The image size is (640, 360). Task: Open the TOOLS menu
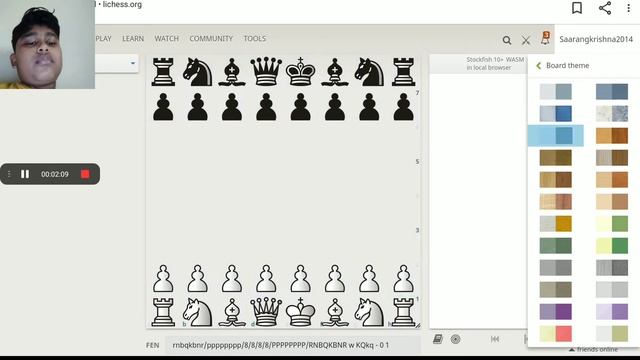pyautogui.click(x=255, y=39)
